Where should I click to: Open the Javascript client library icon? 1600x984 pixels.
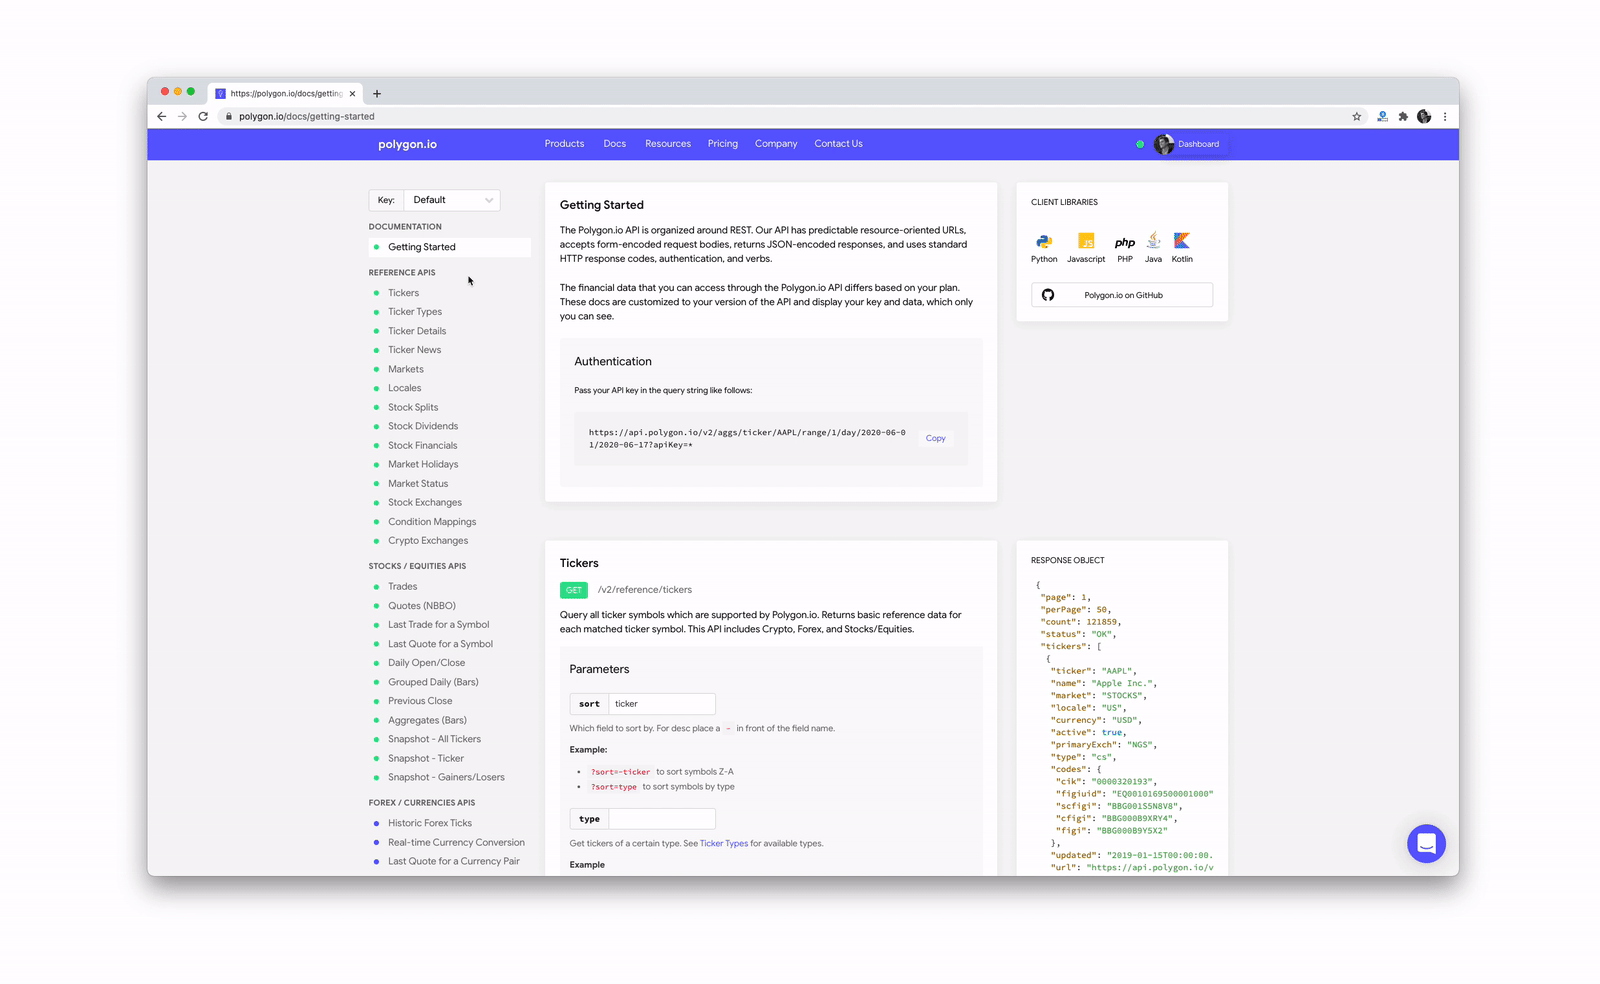tap(1086, 242)
